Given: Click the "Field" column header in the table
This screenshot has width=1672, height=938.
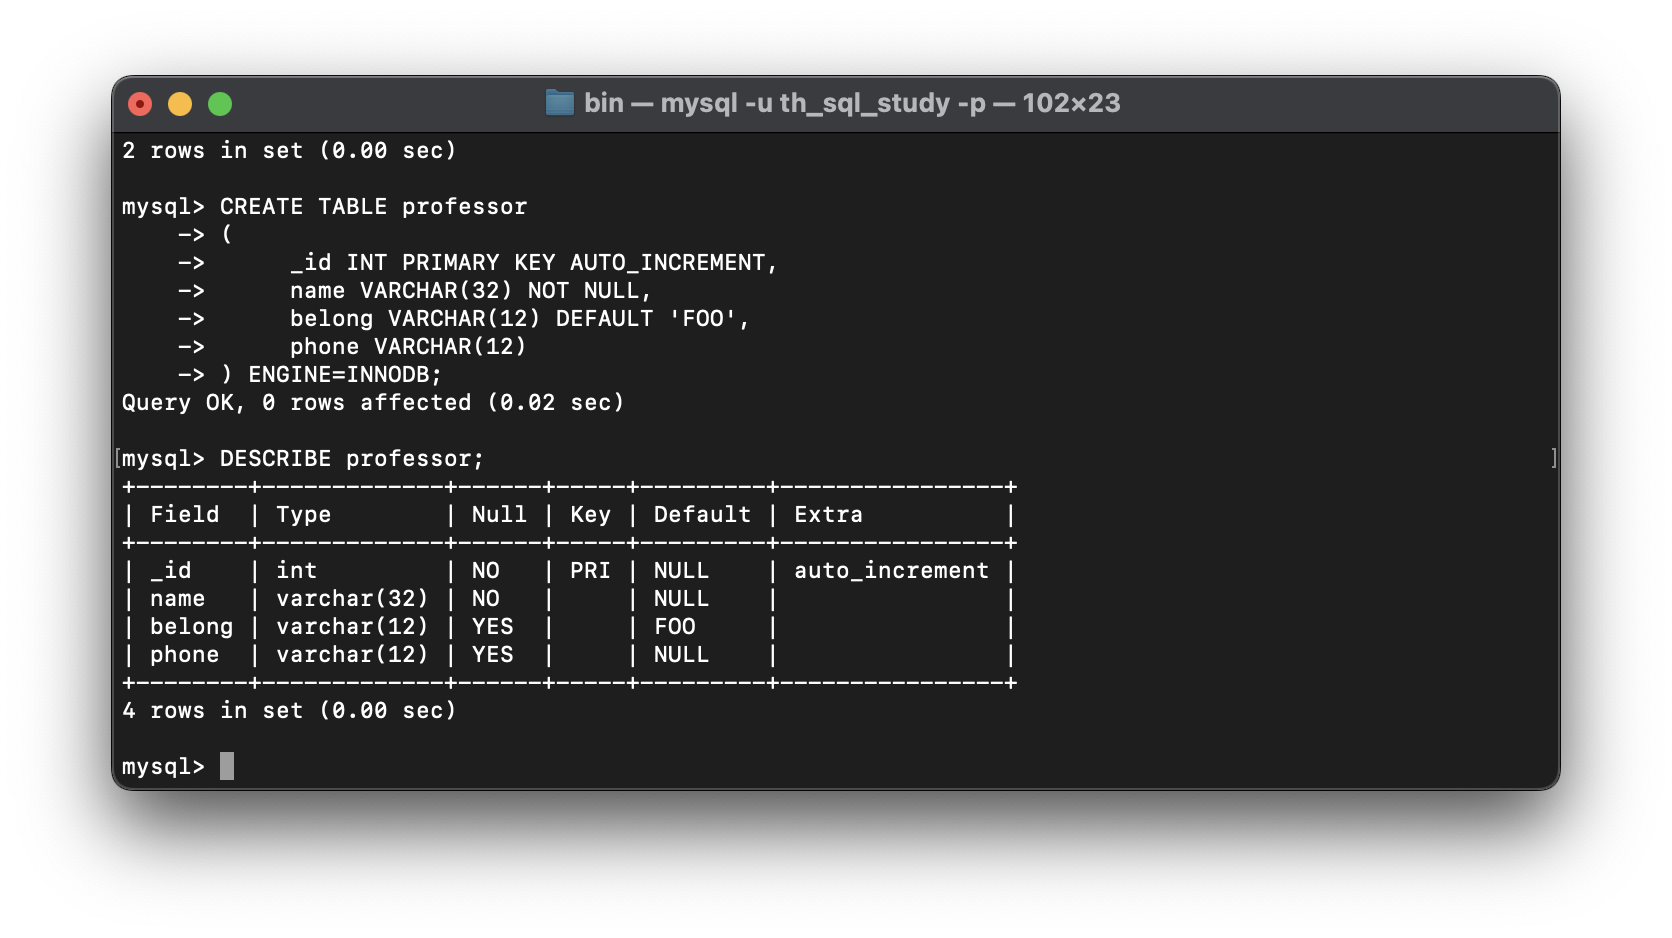Looking at the screenshot, I should click(x=184, y=515).
